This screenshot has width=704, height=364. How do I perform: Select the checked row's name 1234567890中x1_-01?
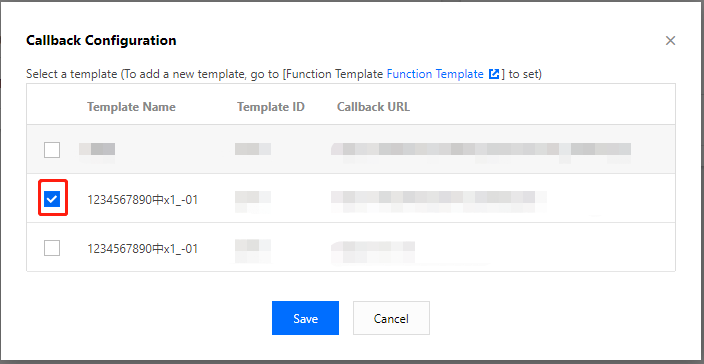[142, 199]
